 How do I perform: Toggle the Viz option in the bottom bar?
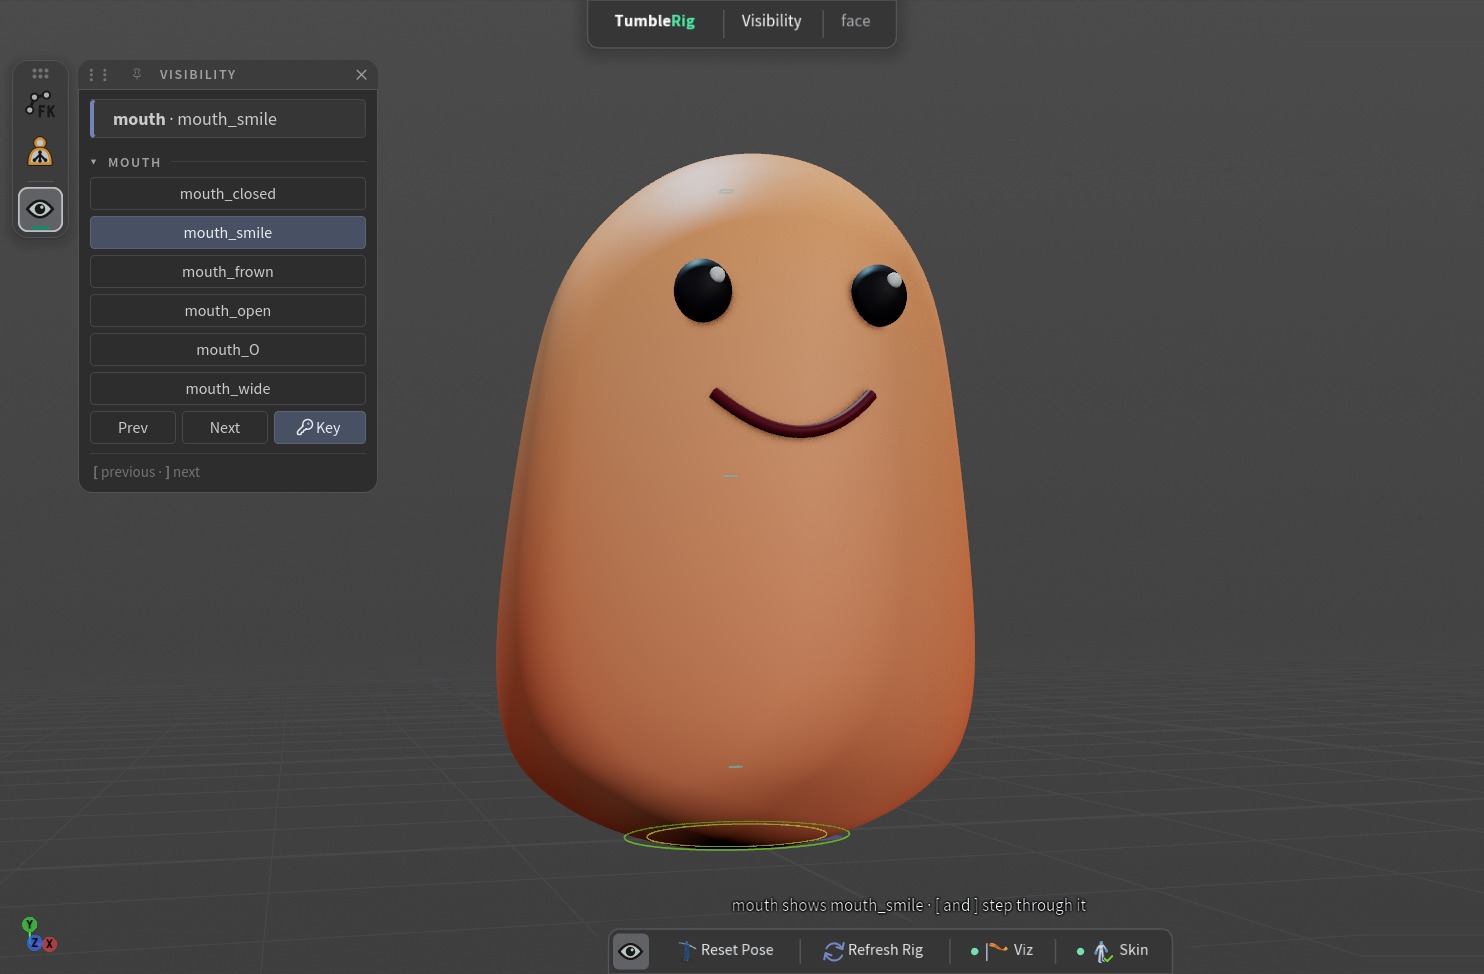click(1002, 951)
